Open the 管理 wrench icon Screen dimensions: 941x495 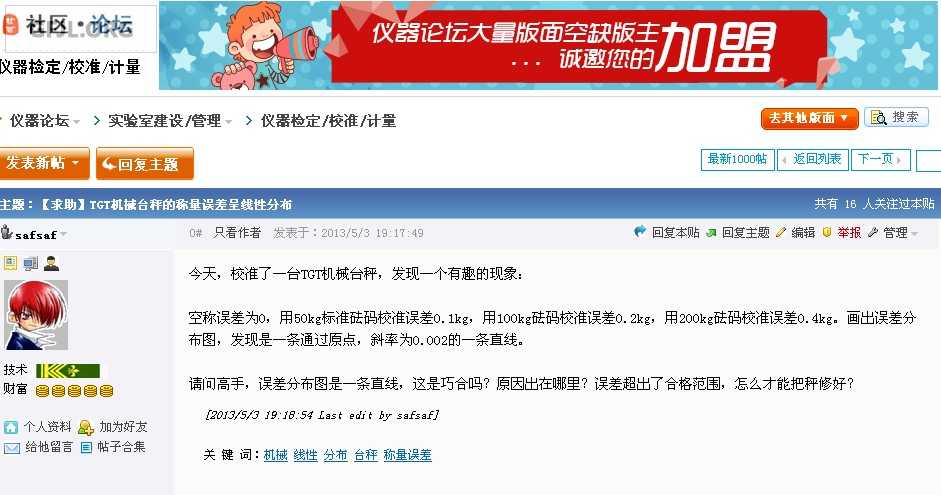point(873,232)
